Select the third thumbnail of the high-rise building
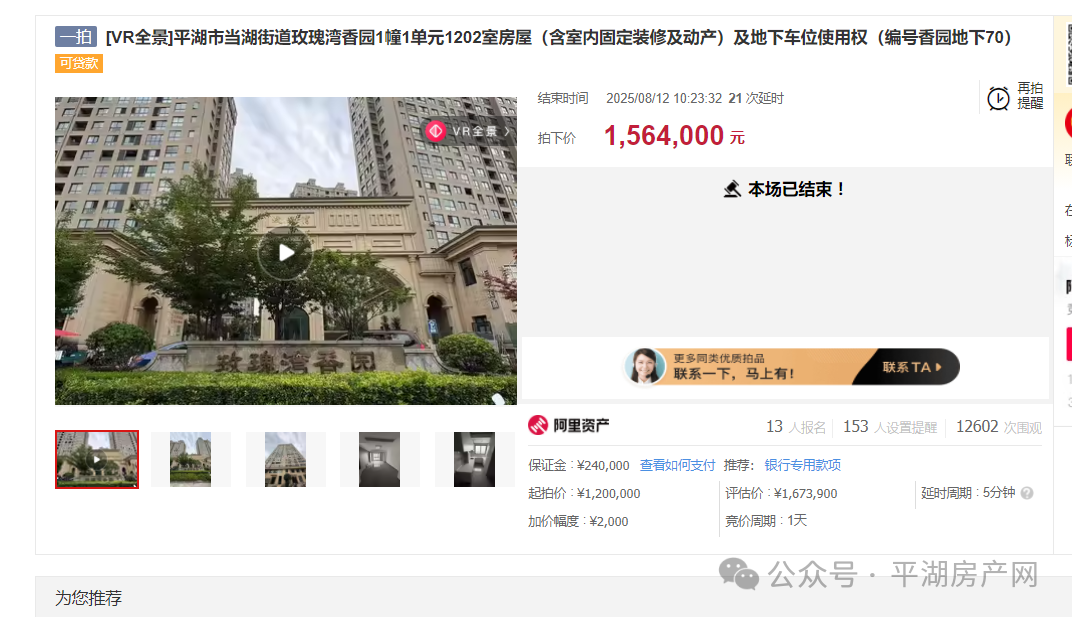Image resolution: width=1072 pixels, height=617 pixels. pos(285,459)
